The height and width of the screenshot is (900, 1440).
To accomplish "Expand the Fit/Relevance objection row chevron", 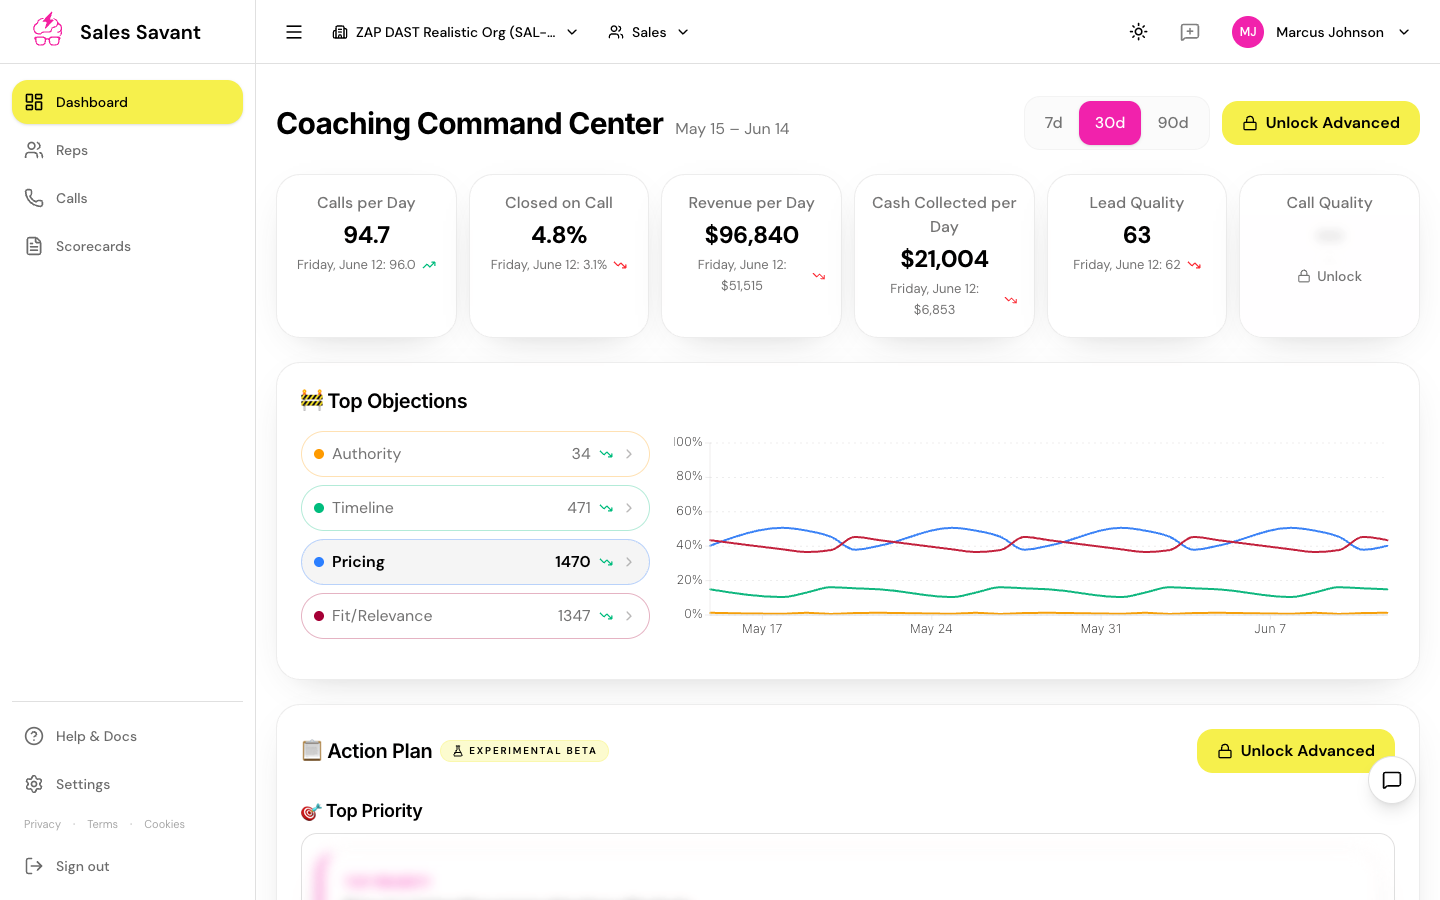I will [629, 616].
